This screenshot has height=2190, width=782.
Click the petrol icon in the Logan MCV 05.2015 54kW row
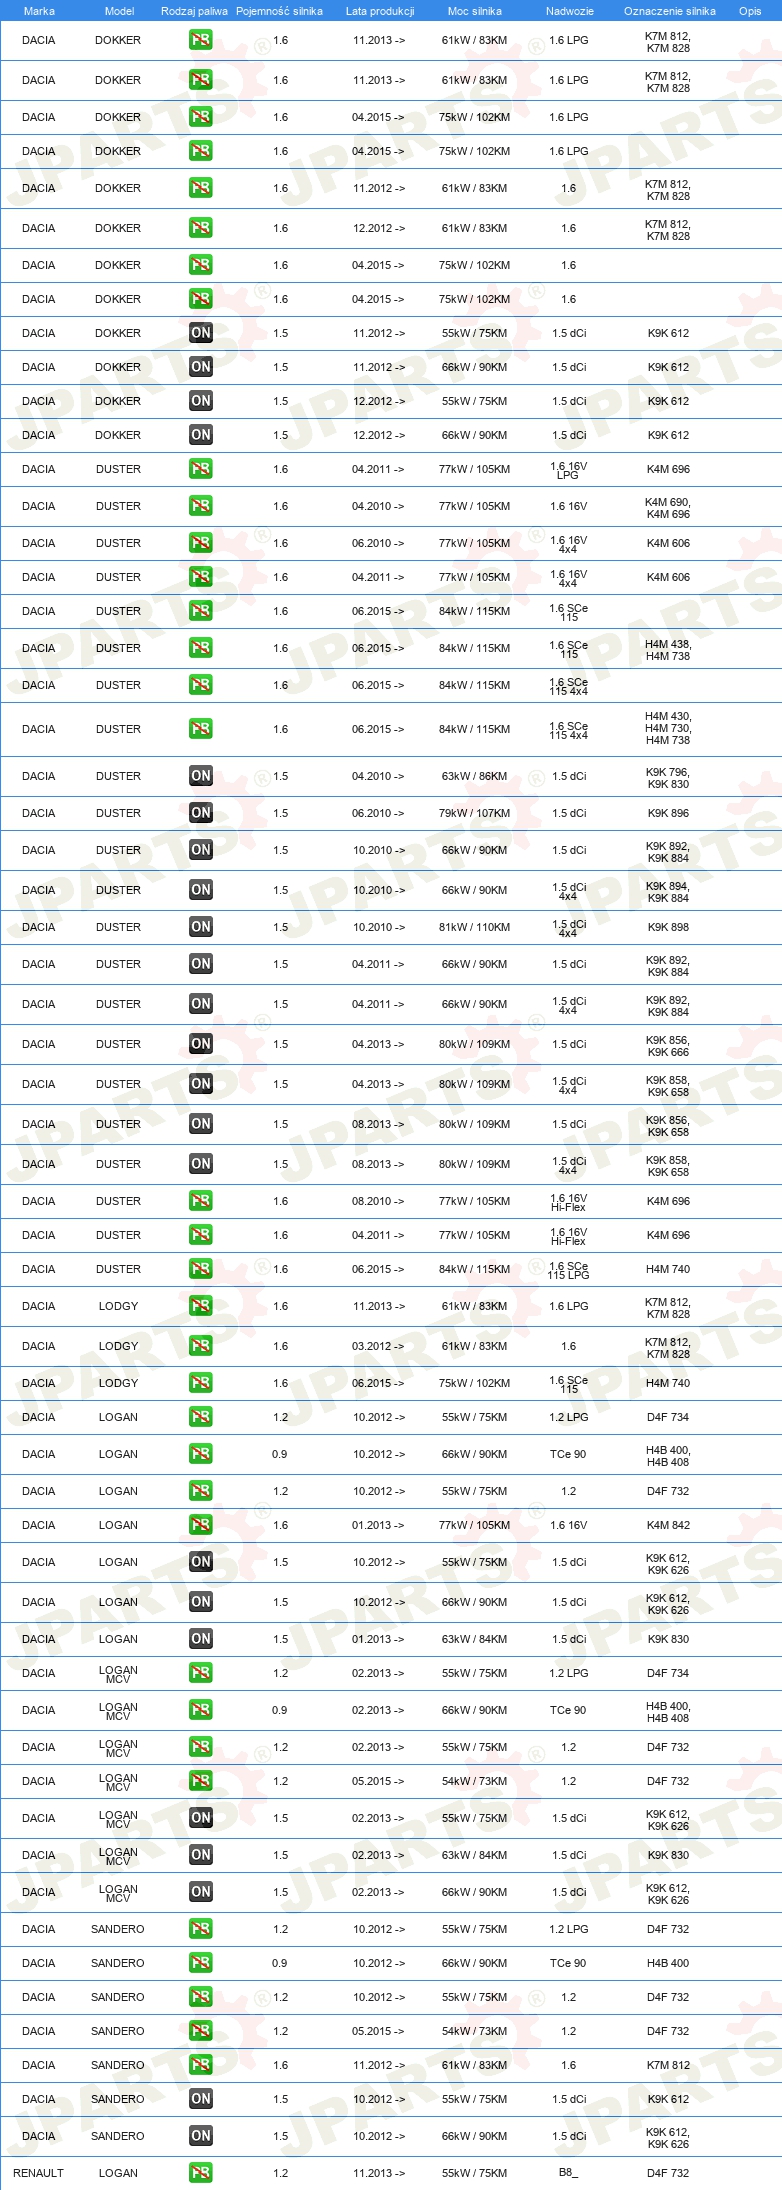point(201,1781)
